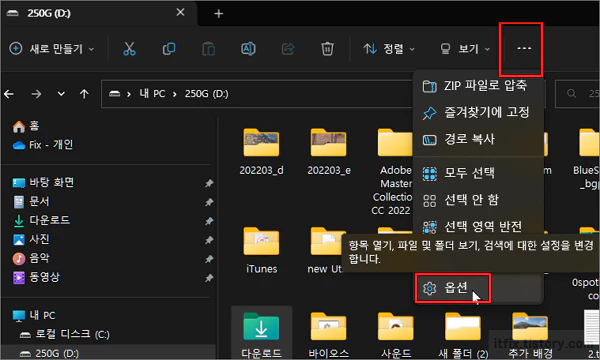Click the Cut scissors icon
The image size is (600, 360).
tap(129, 49)
